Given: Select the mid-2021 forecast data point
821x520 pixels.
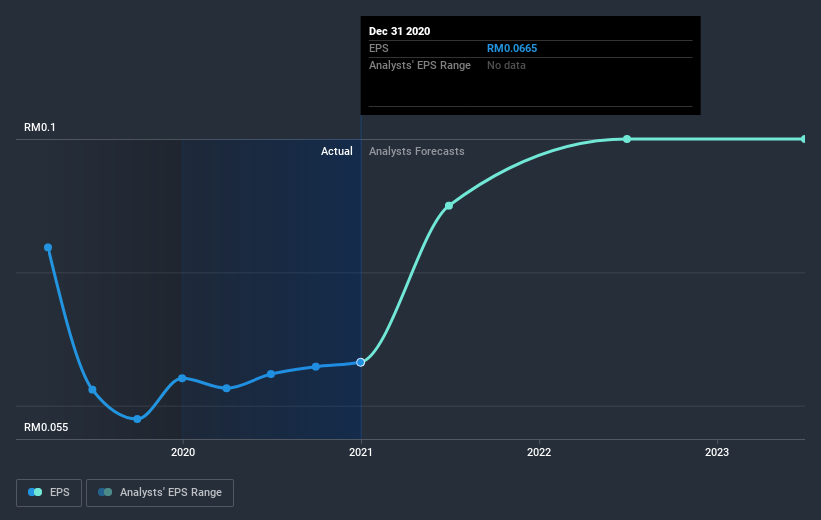Looking at the screenshot, I should coord(449,206).
